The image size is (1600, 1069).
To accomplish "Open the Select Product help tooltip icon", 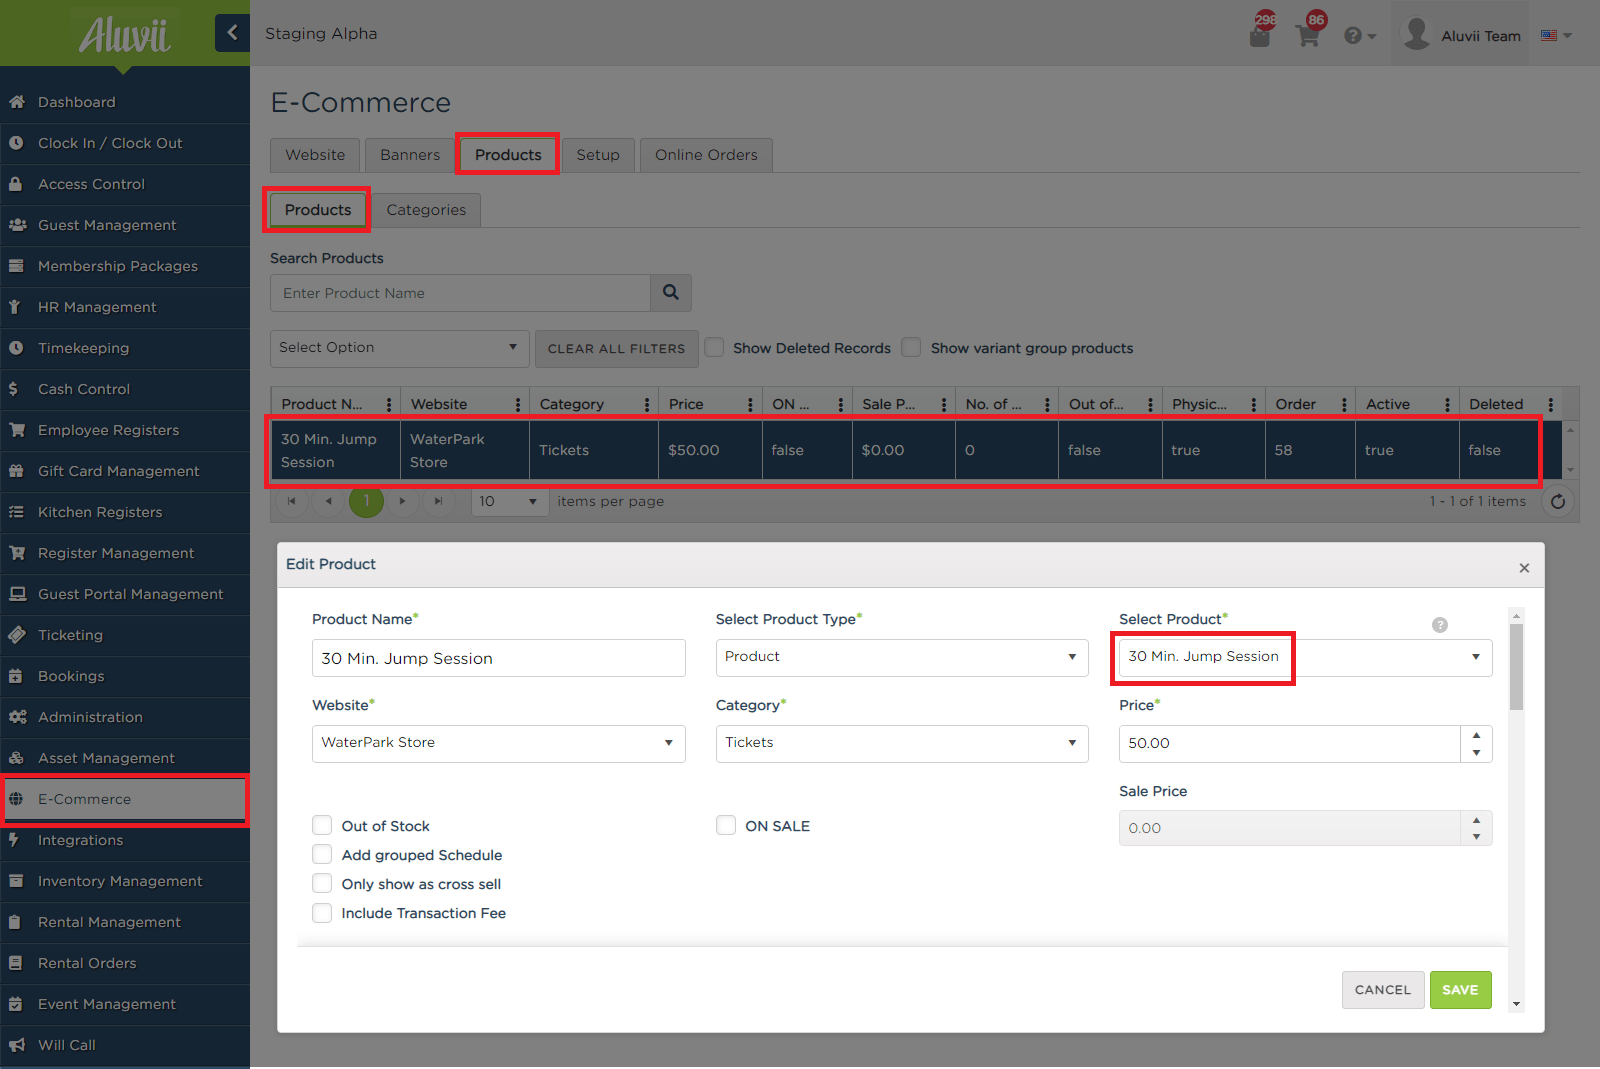I will click(1440, 624).
